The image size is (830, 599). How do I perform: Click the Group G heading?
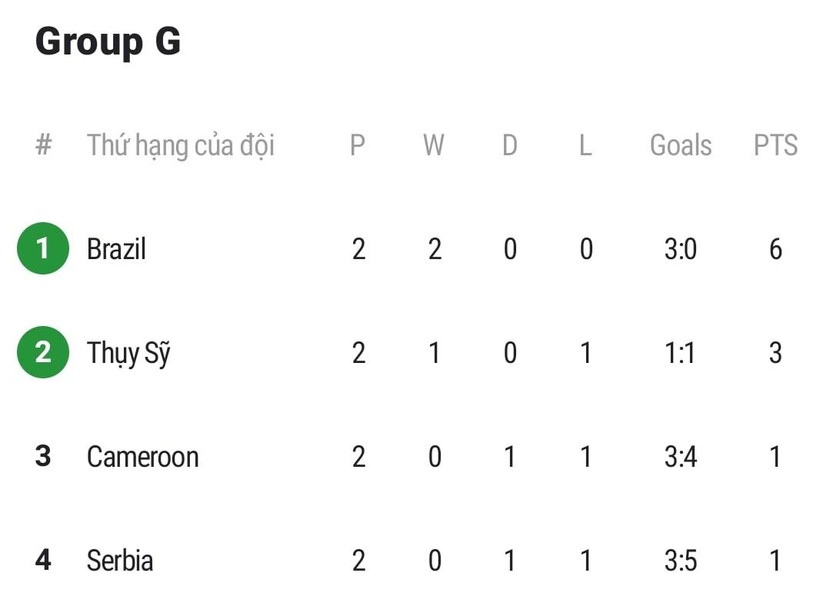[108, 42]
